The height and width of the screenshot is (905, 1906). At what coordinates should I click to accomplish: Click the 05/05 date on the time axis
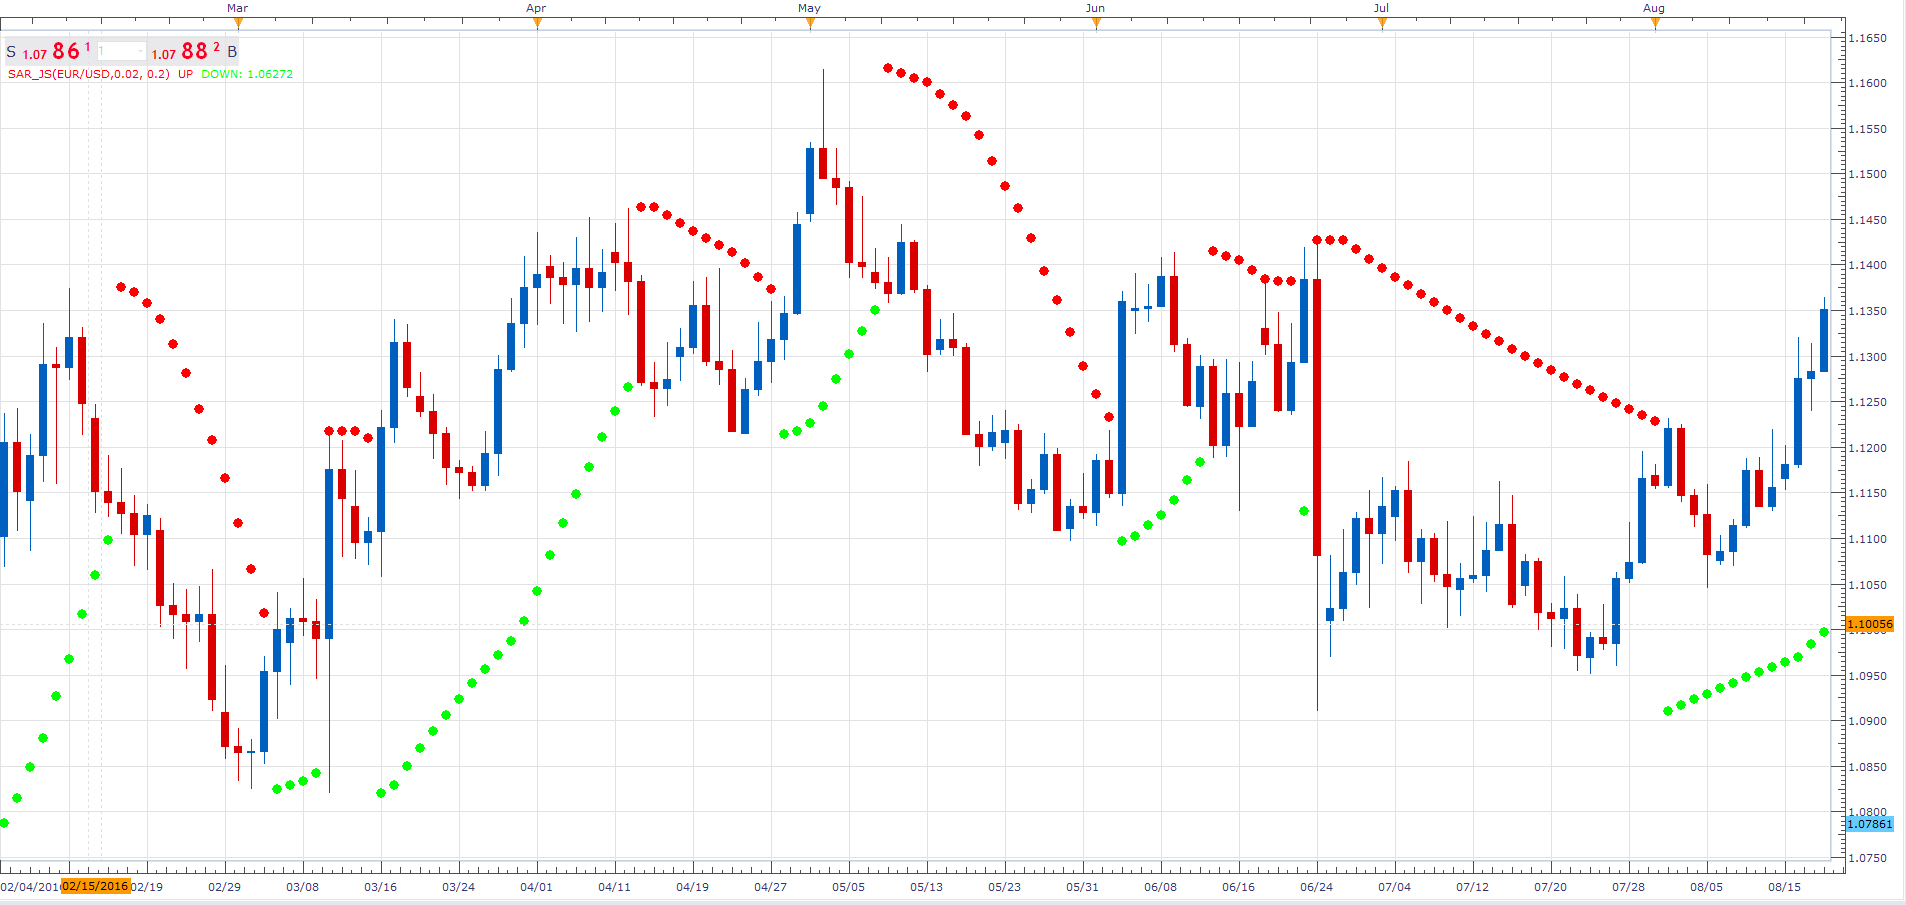(848, 887)
